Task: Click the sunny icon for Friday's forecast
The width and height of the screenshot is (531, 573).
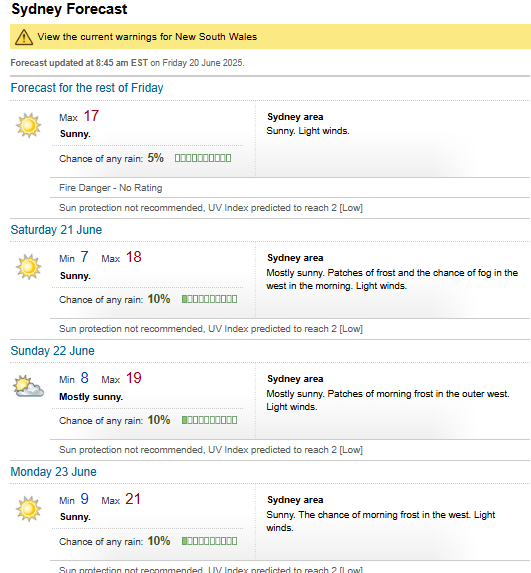Action: [29, 125]
